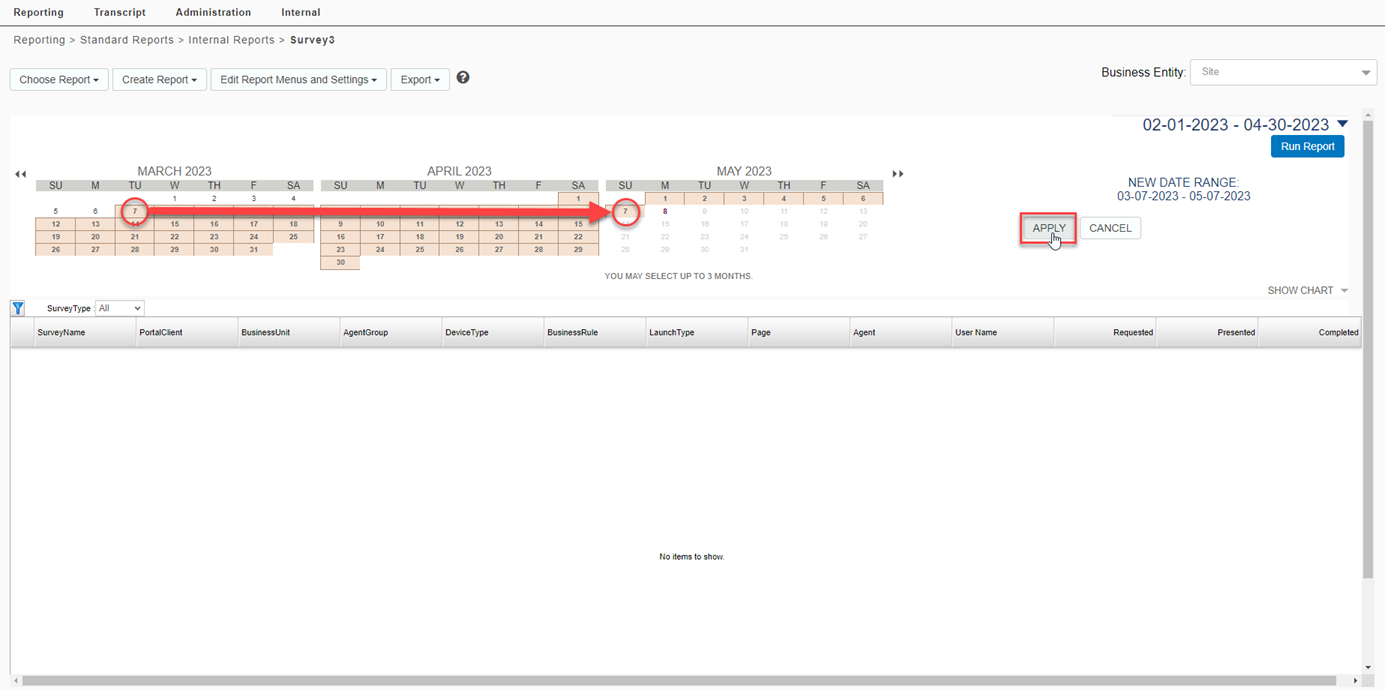Open the Business Entity Site combo box

[1283, 72]
